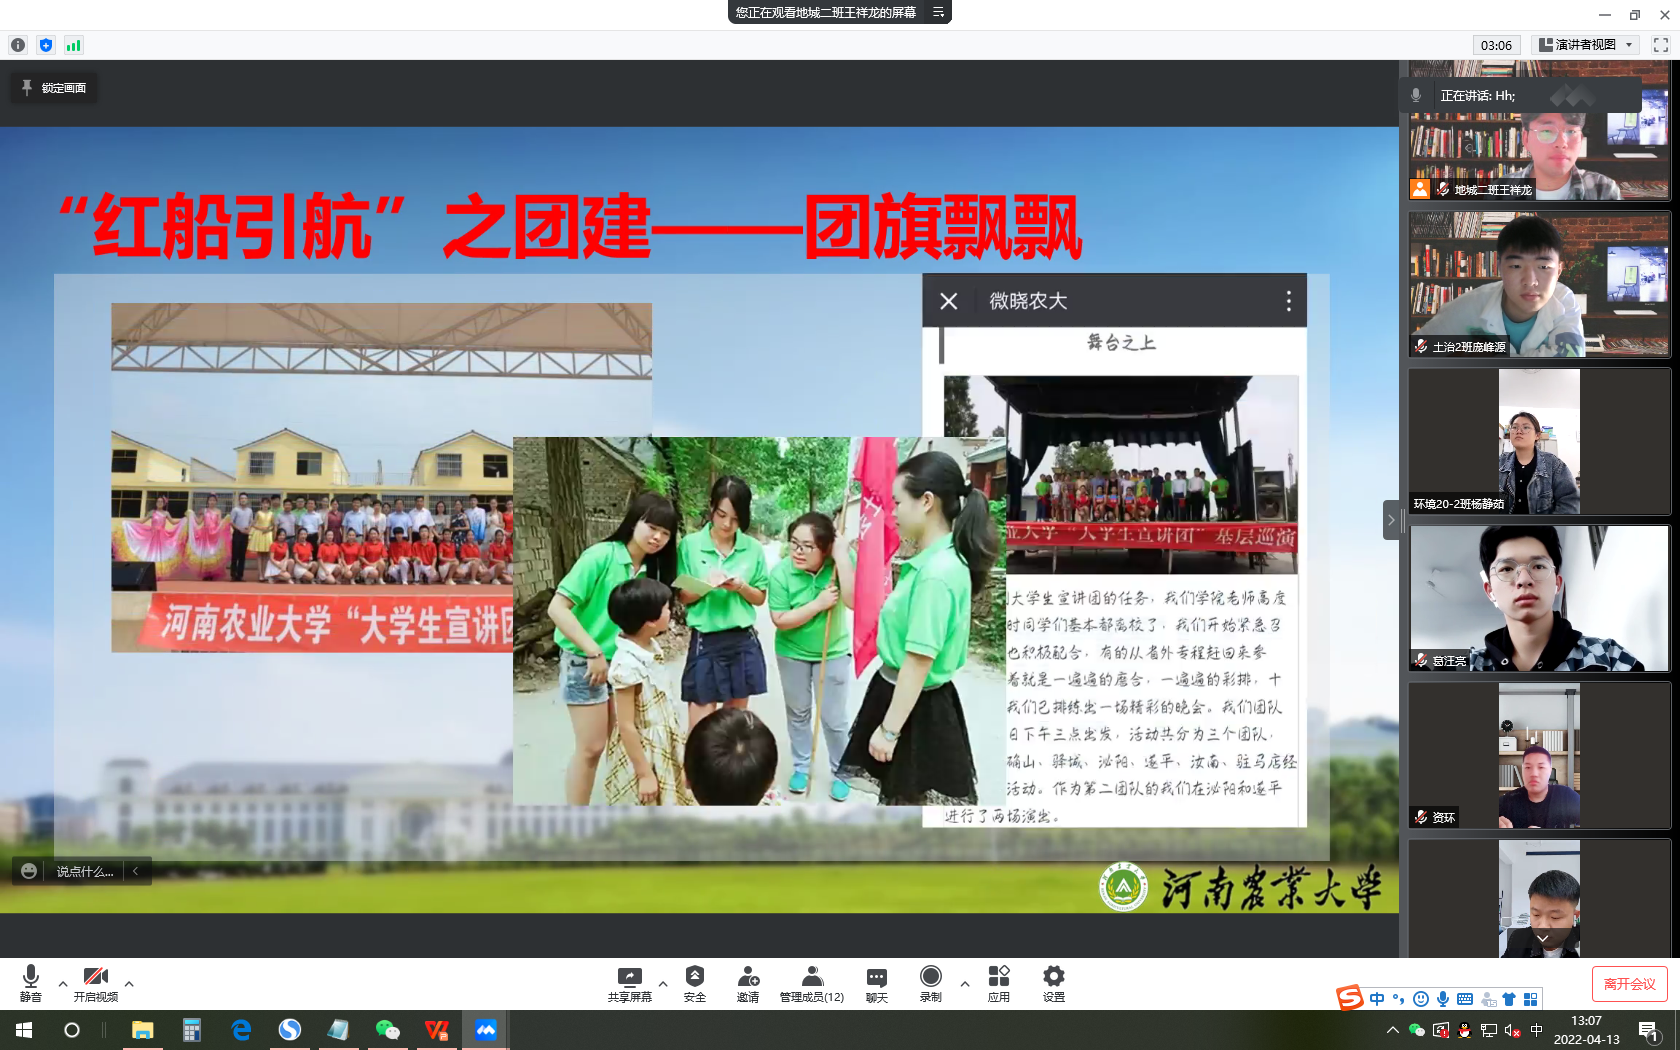This screenshot has width=1680, height=1050.
Task: Start recording with 录制 button
Action: pyautogui.click(x=930, y=982)
